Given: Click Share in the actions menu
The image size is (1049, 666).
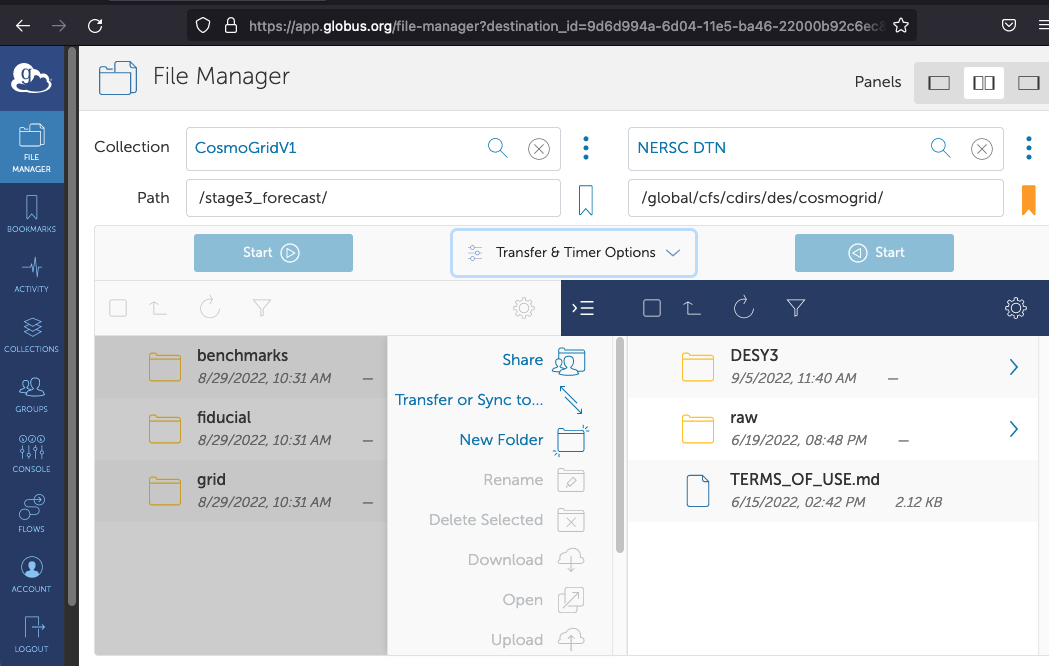Looking at the screenshot, I should 544,360.
